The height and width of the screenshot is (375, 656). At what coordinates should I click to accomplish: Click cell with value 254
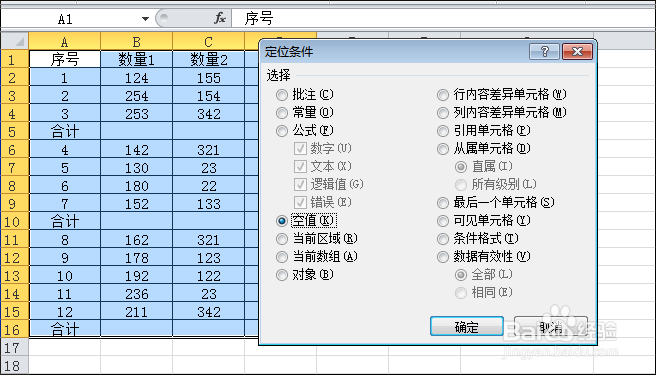136,95
